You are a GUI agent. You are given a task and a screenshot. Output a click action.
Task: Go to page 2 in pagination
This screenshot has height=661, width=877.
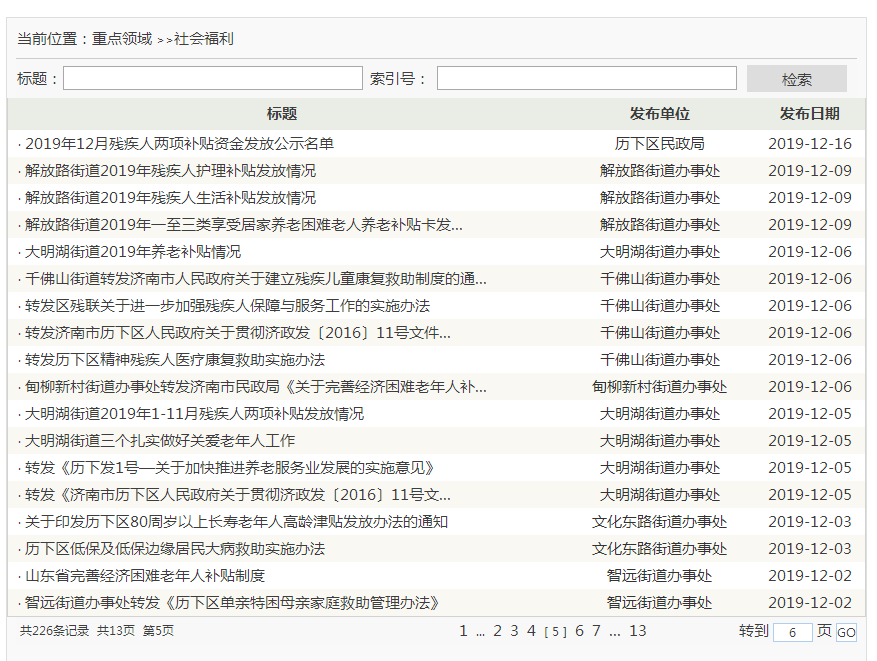497,631
